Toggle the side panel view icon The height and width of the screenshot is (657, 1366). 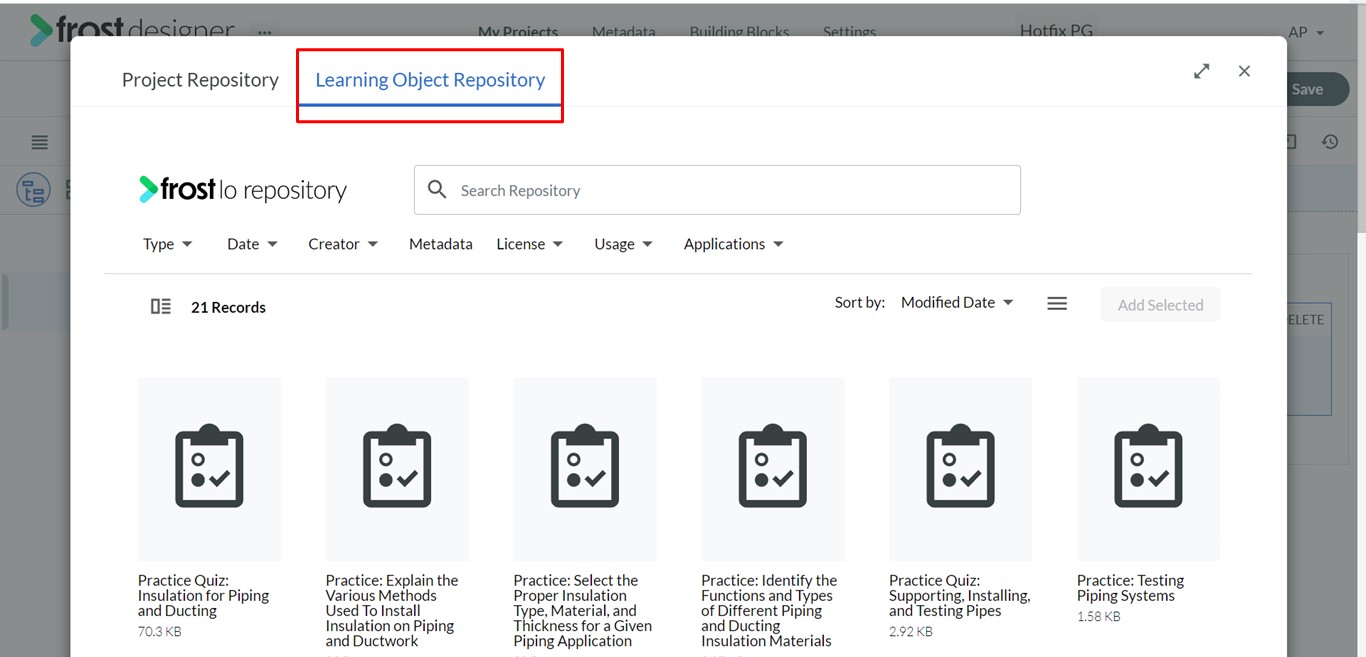click(x=160, y=307)
